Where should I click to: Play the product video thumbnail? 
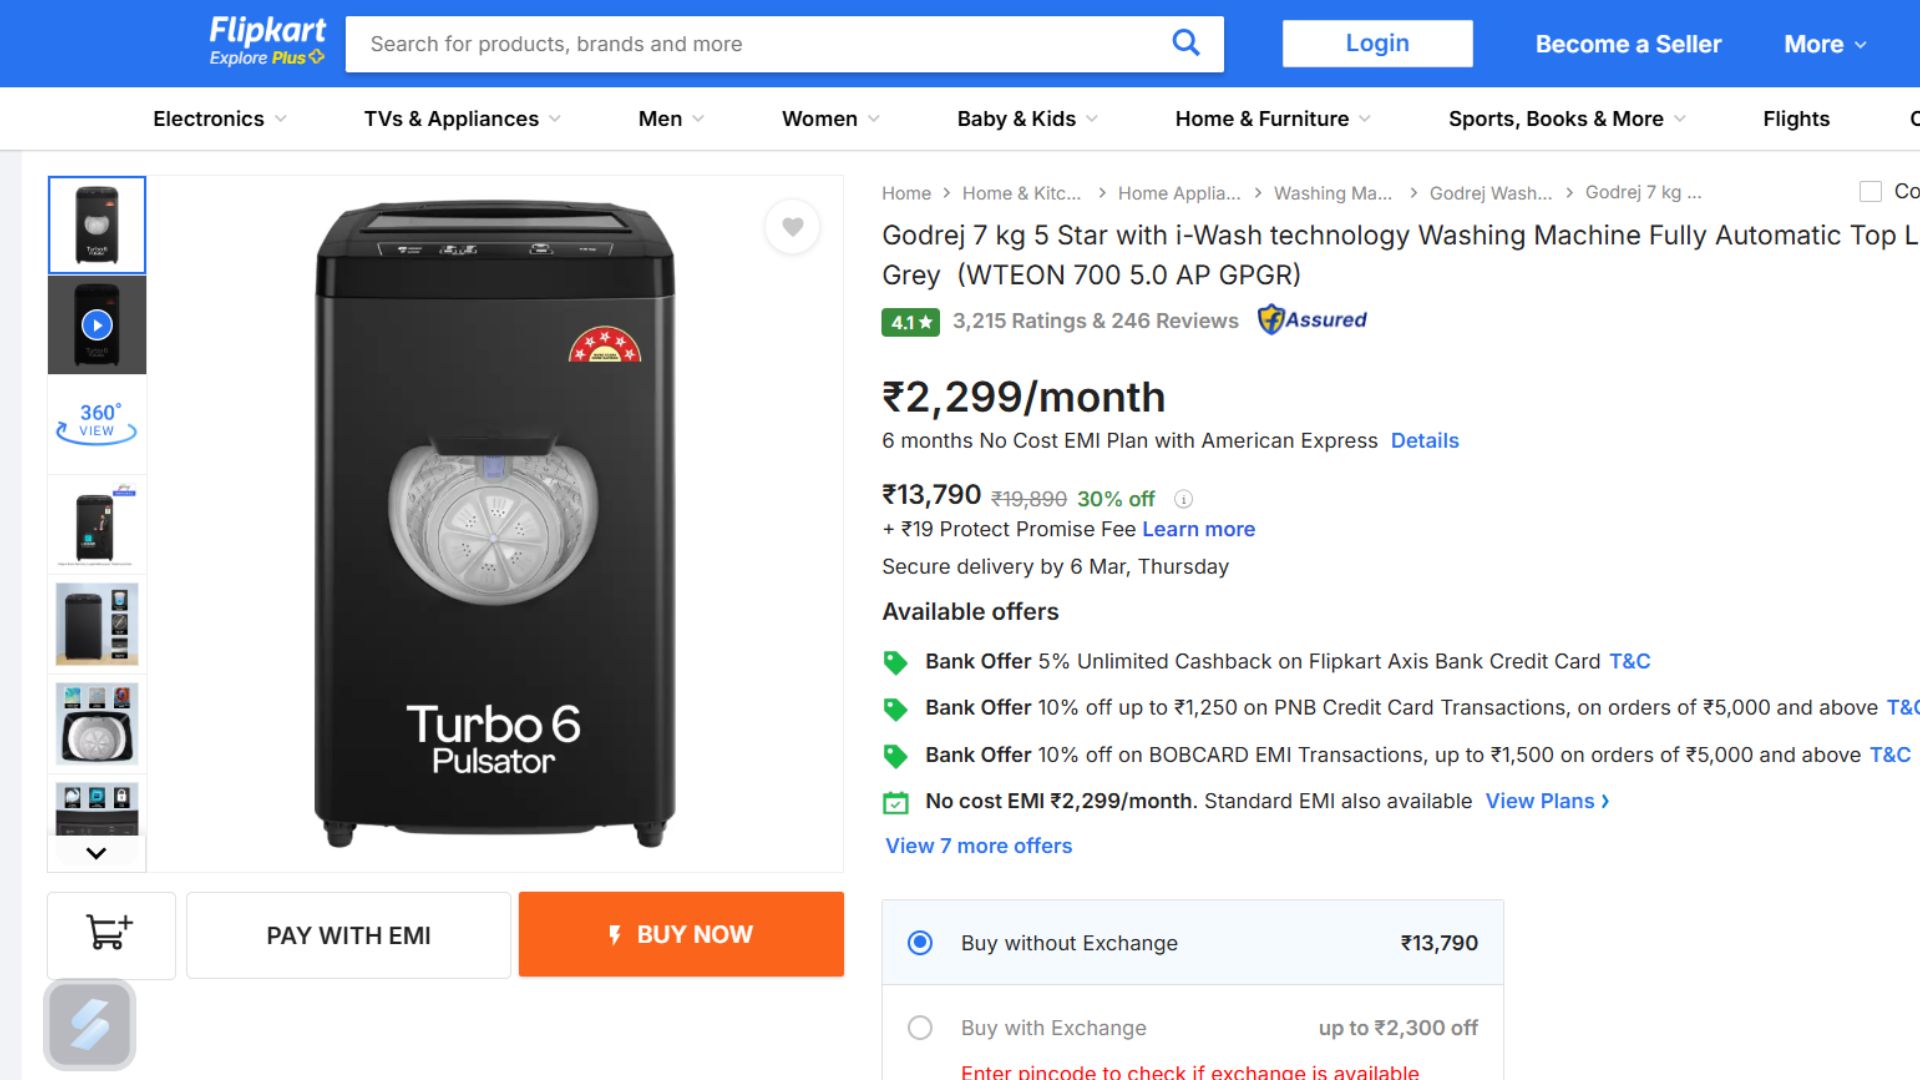point(97,325)
